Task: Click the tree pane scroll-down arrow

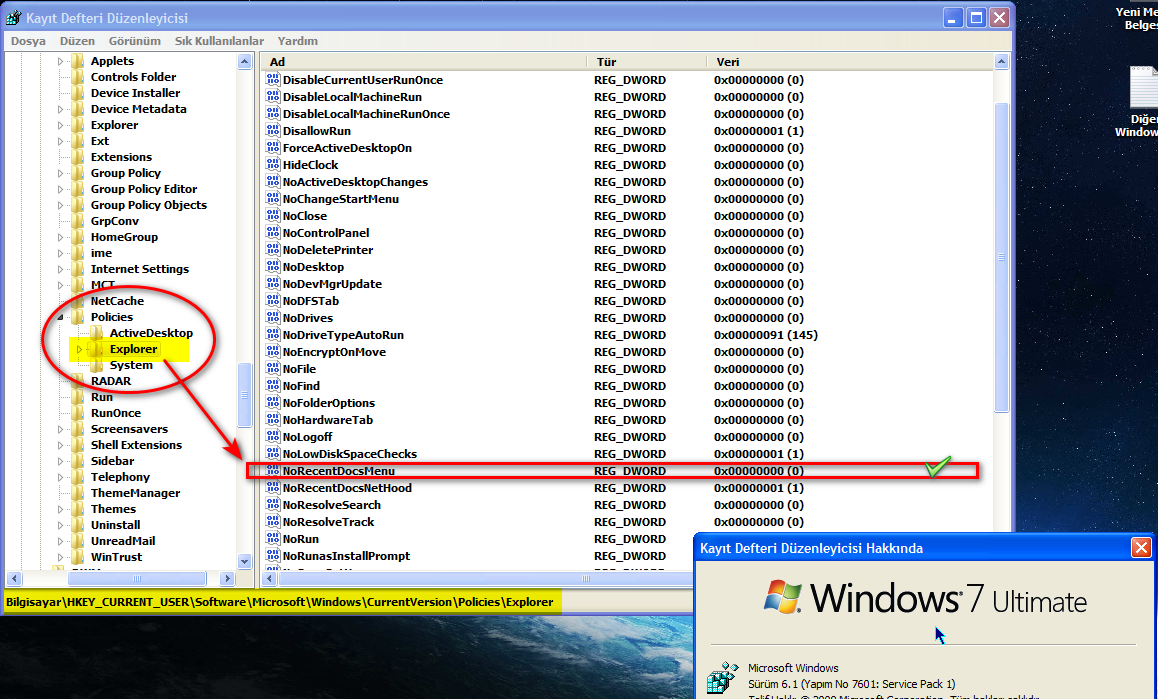Action: 244,562
